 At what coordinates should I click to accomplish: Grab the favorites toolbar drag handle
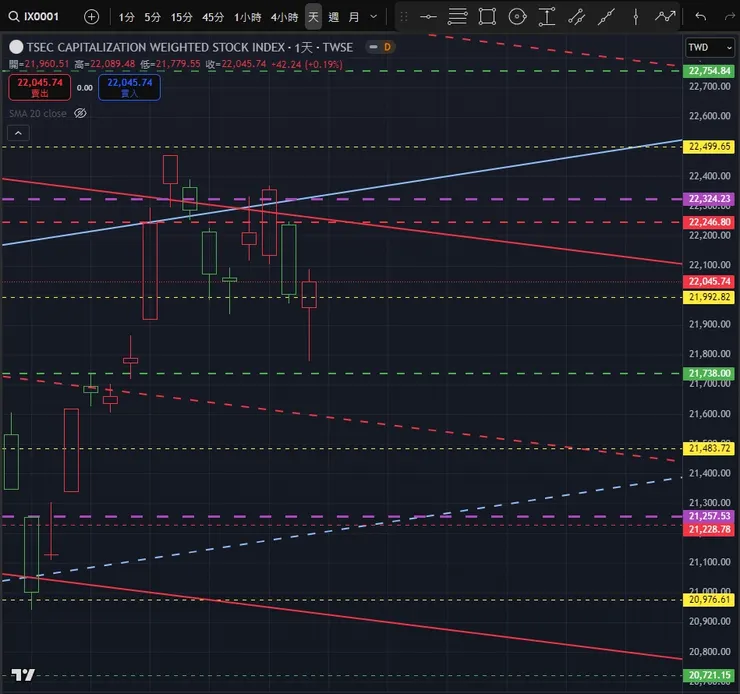[x=404, y=17]
